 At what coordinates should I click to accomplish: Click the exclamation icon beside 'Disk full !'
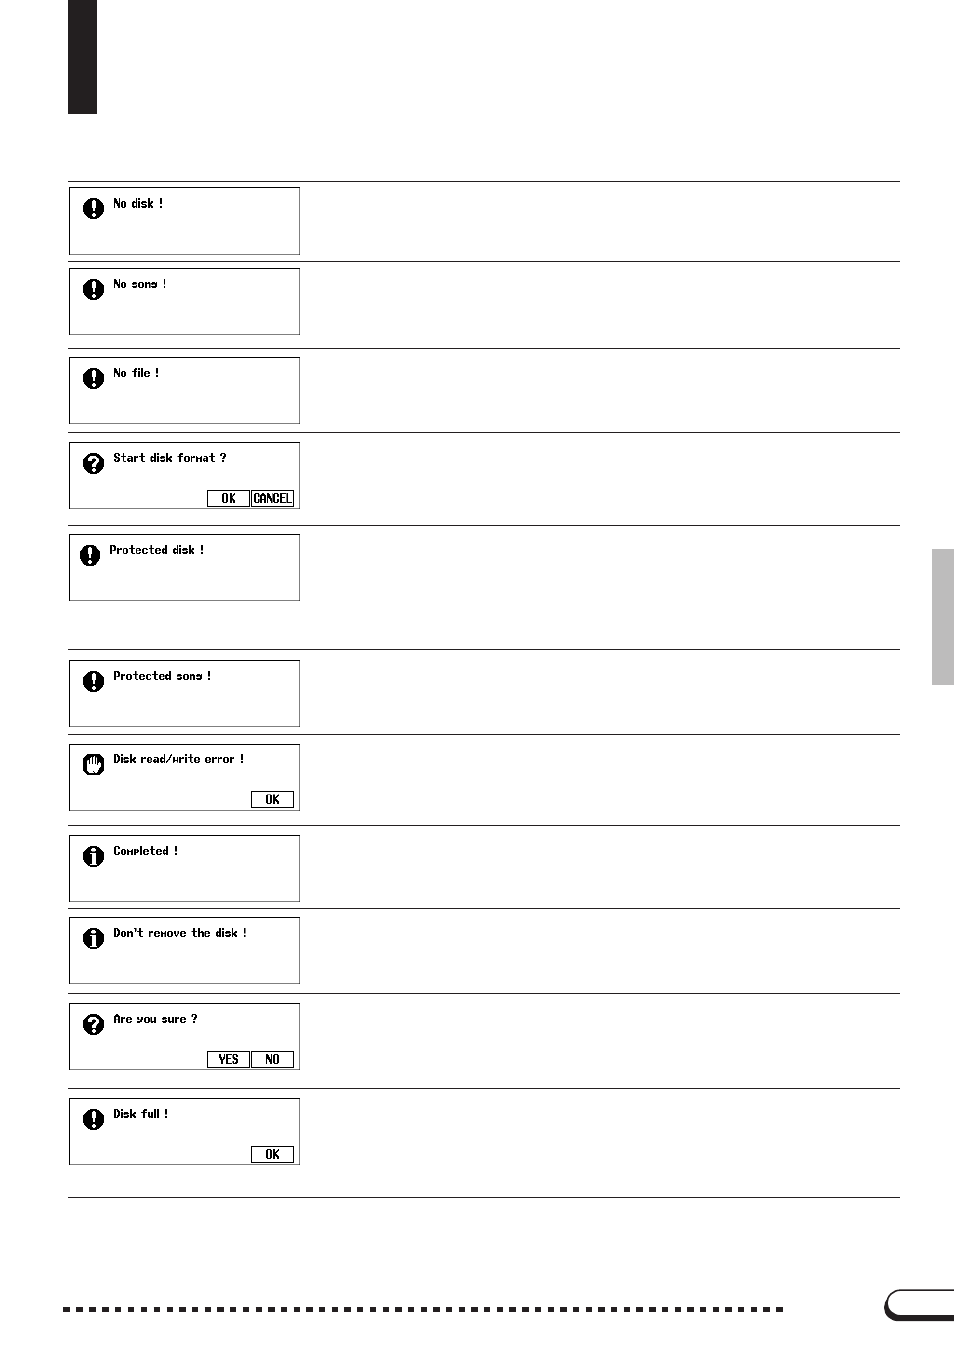[x=93, y=1119]
